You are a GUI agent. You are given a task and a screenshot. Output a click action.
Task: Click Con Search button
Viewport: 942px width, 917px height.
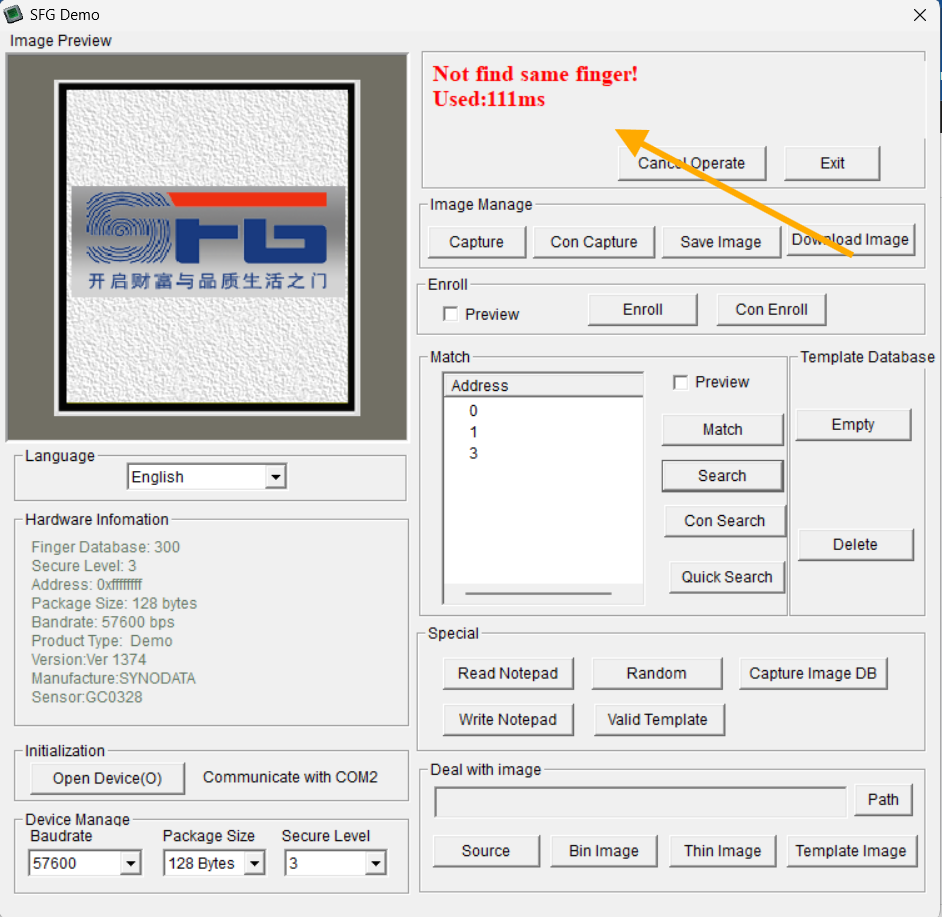click(x=725, y=521)
